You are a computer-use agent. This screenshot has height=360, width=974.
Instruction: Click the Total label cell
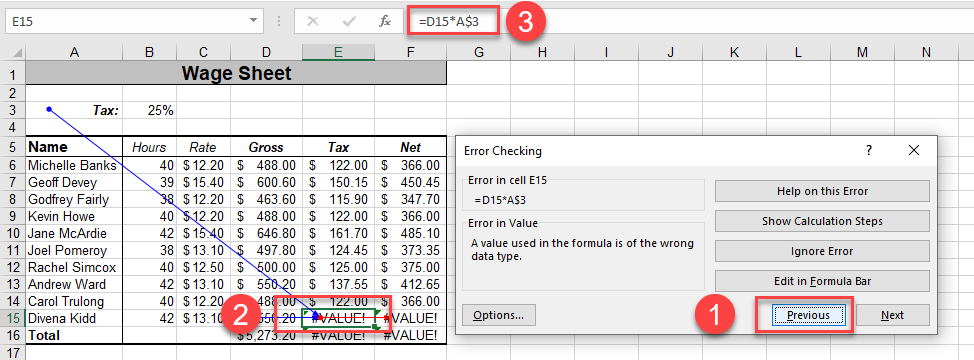(74, 335)
